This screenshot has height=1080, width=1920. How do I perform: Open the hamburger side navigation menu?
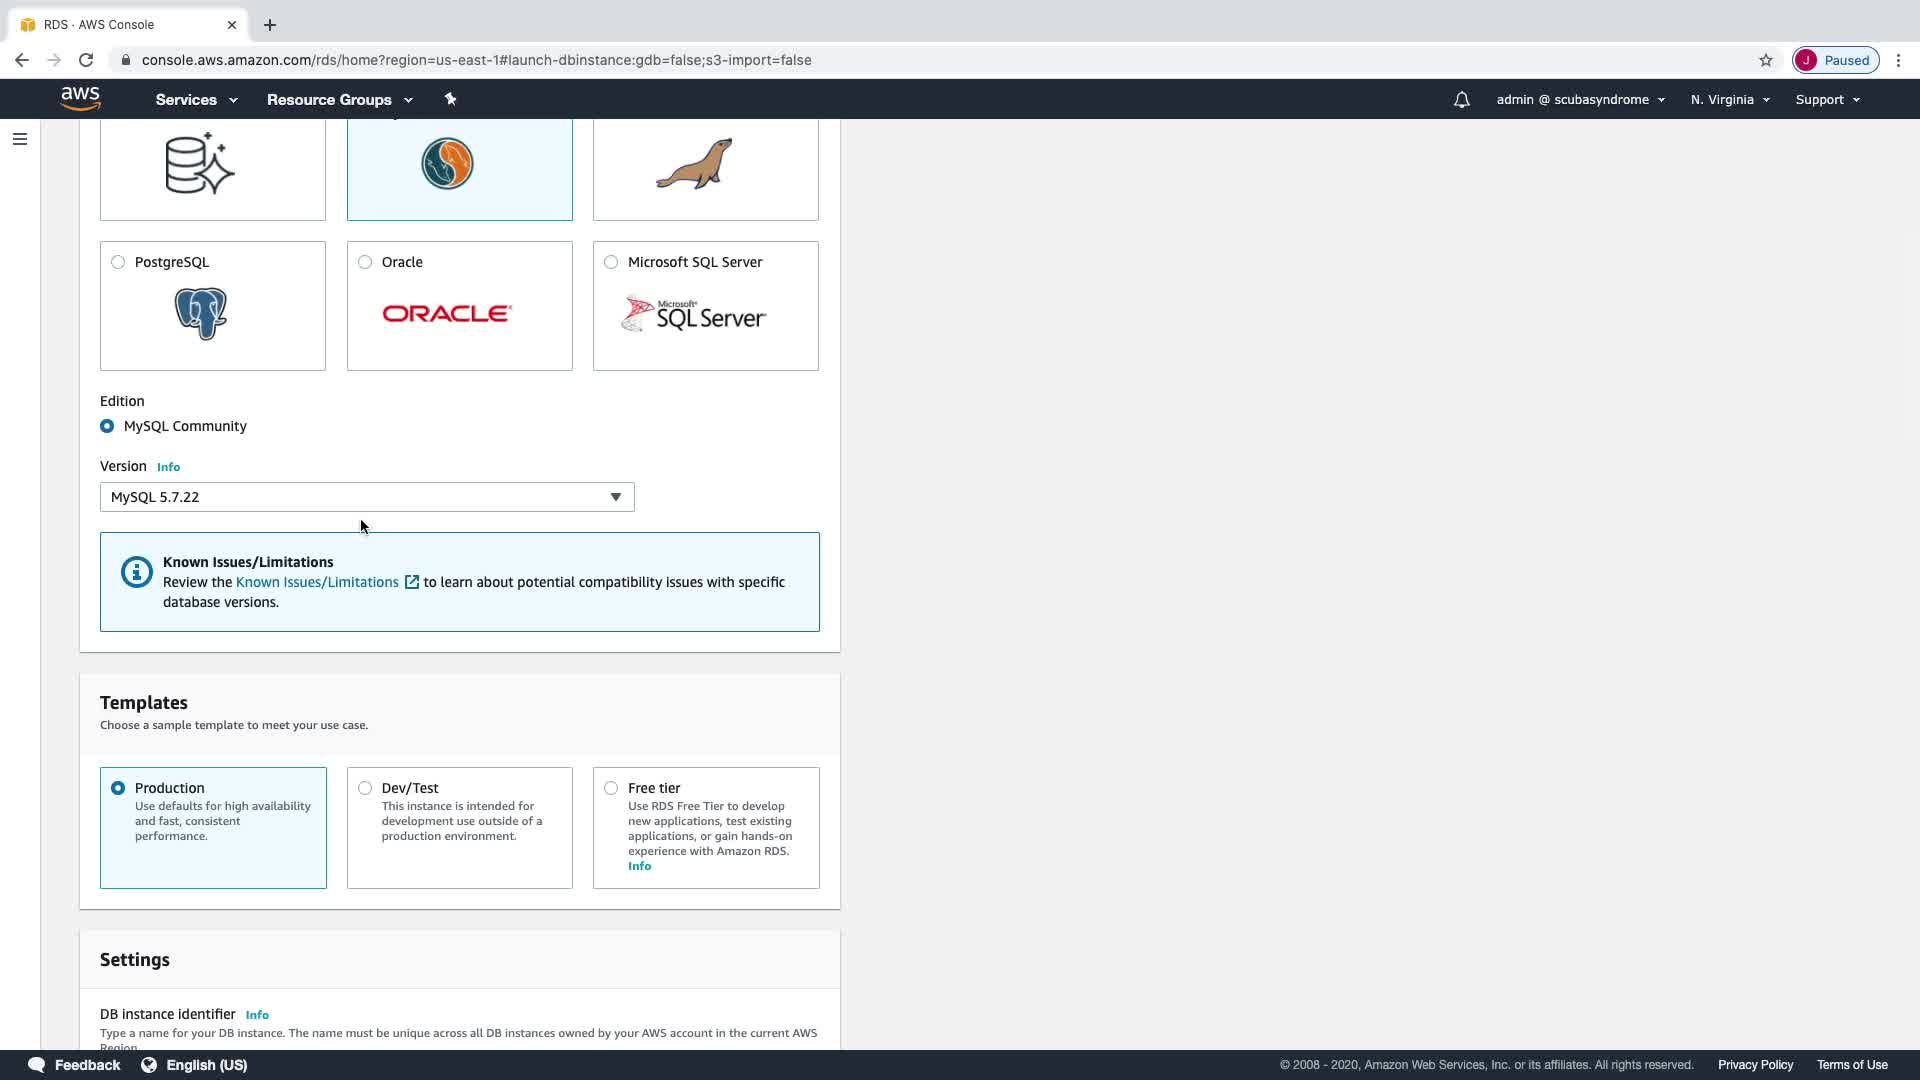click(x=20, y=139)
